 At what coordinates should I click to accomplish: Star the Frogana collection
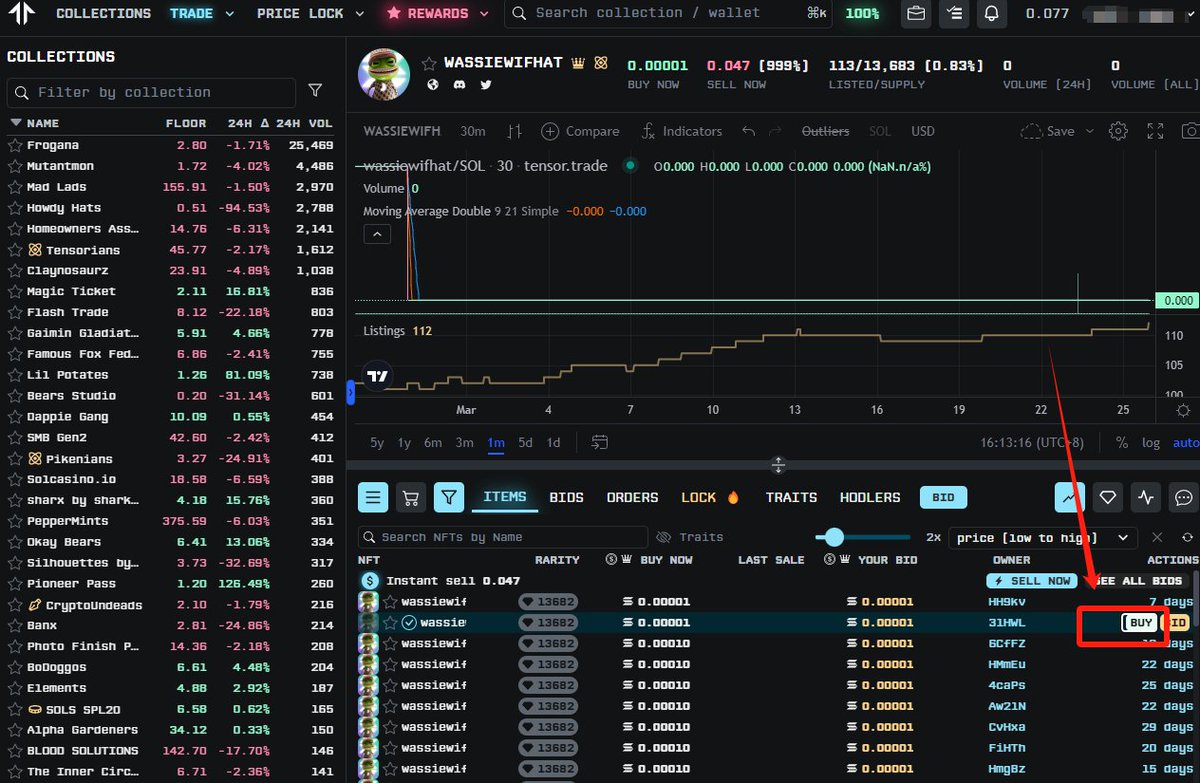coord(15,145)
